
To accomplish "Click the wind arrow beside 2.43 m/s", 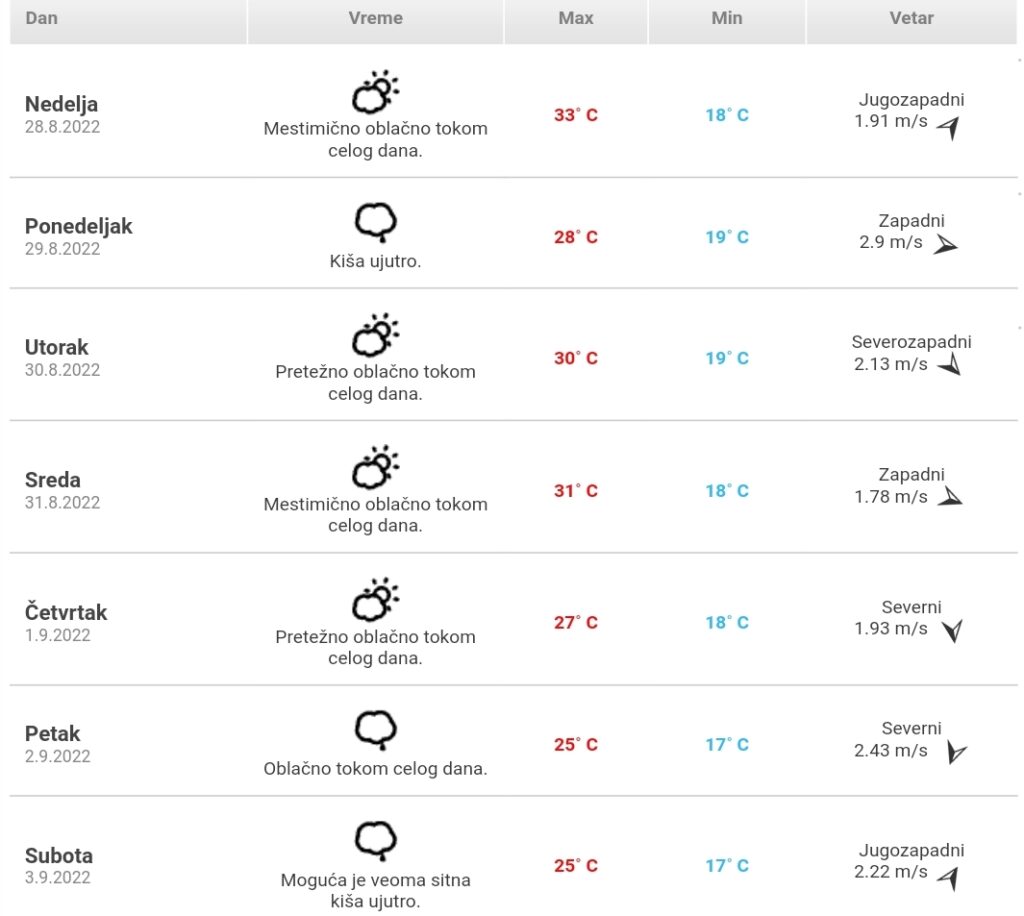I will point(956,752).
